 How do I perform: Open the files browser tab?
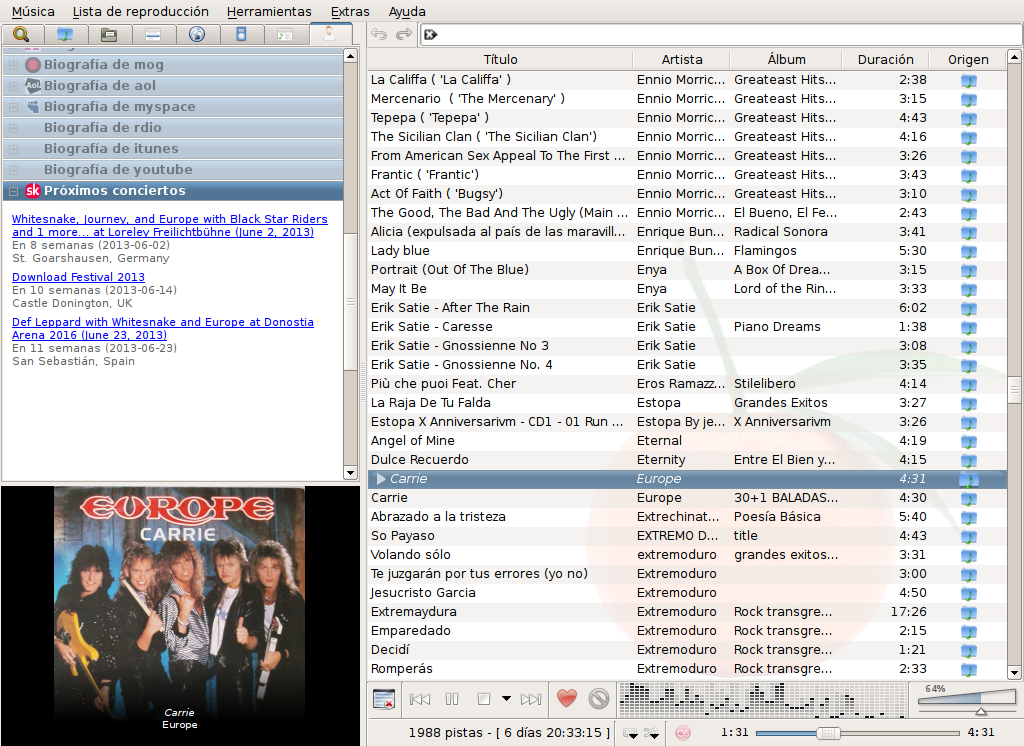coord(109,35)
